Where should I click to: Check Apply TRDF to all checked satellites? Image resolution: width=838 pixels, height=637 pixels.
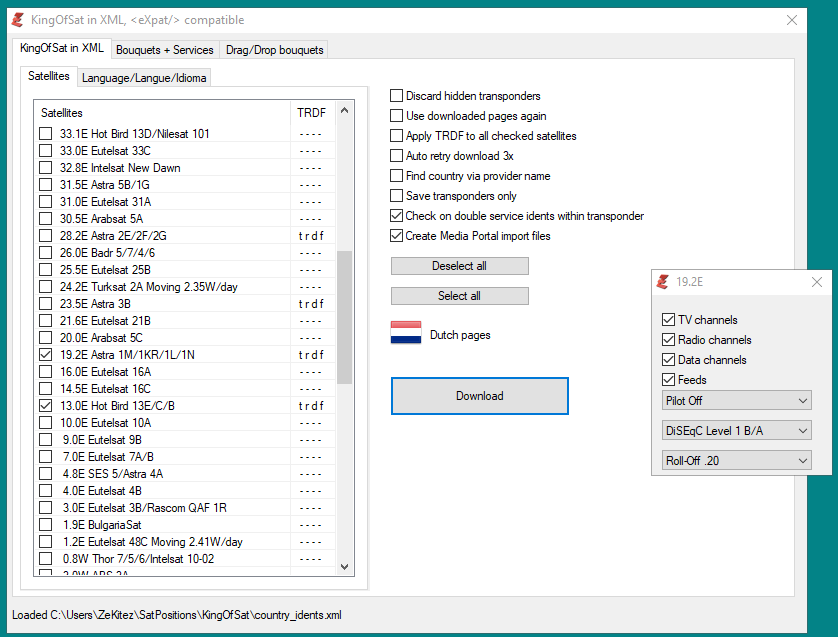396,136
